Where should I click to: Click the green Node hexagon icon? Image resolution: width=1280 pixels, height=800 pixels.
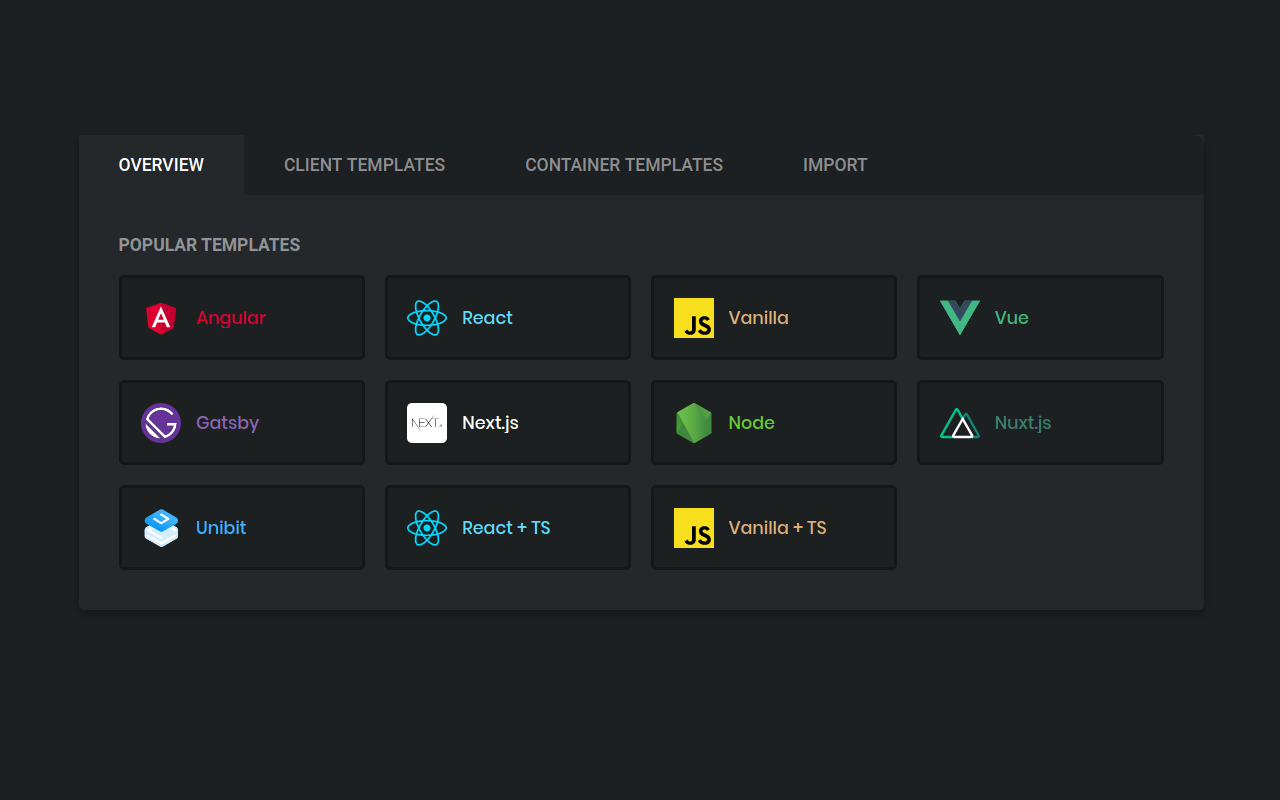[x=694, y=423]
